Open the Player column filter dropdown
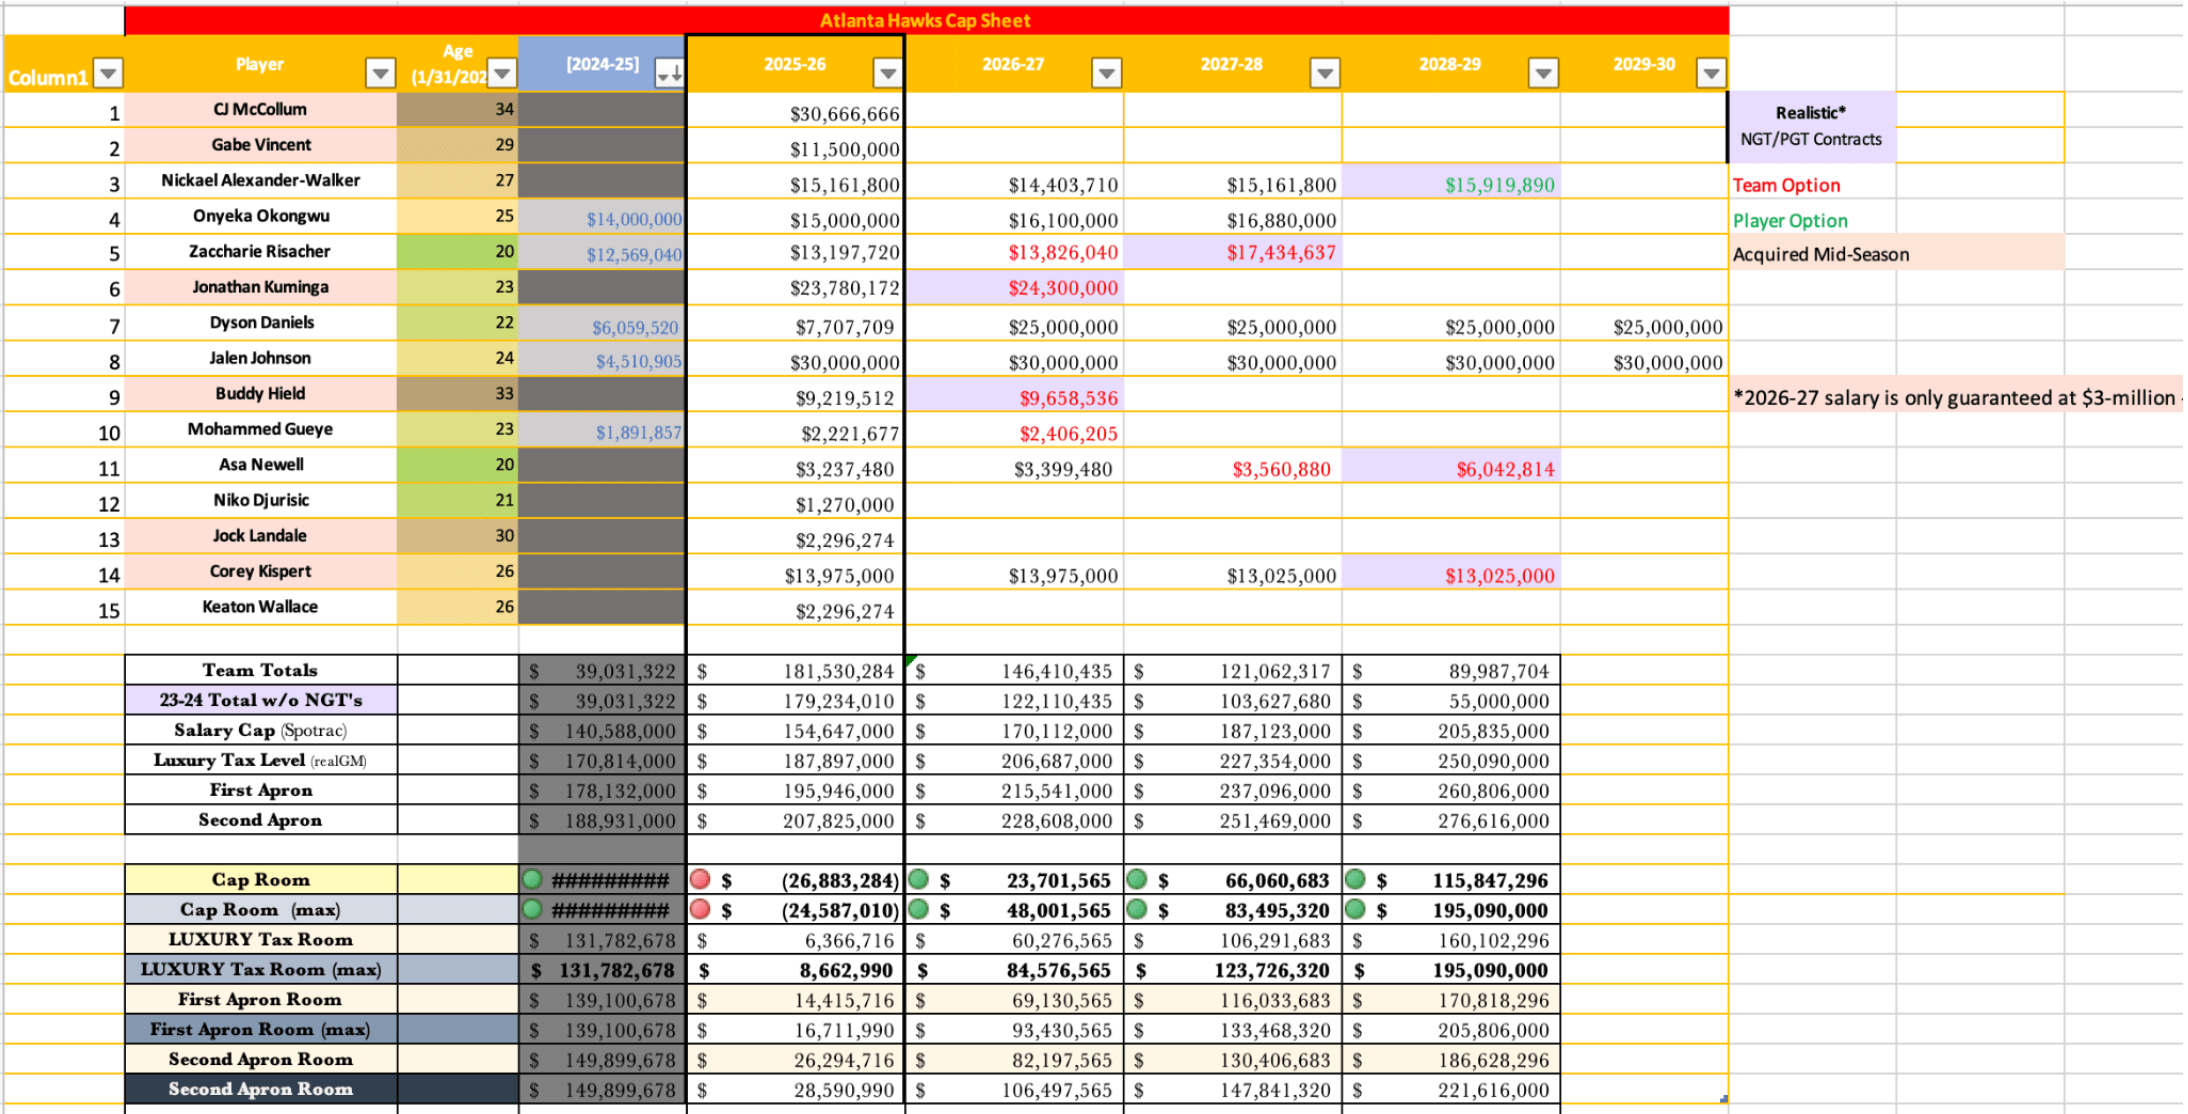 click(380, 73)
